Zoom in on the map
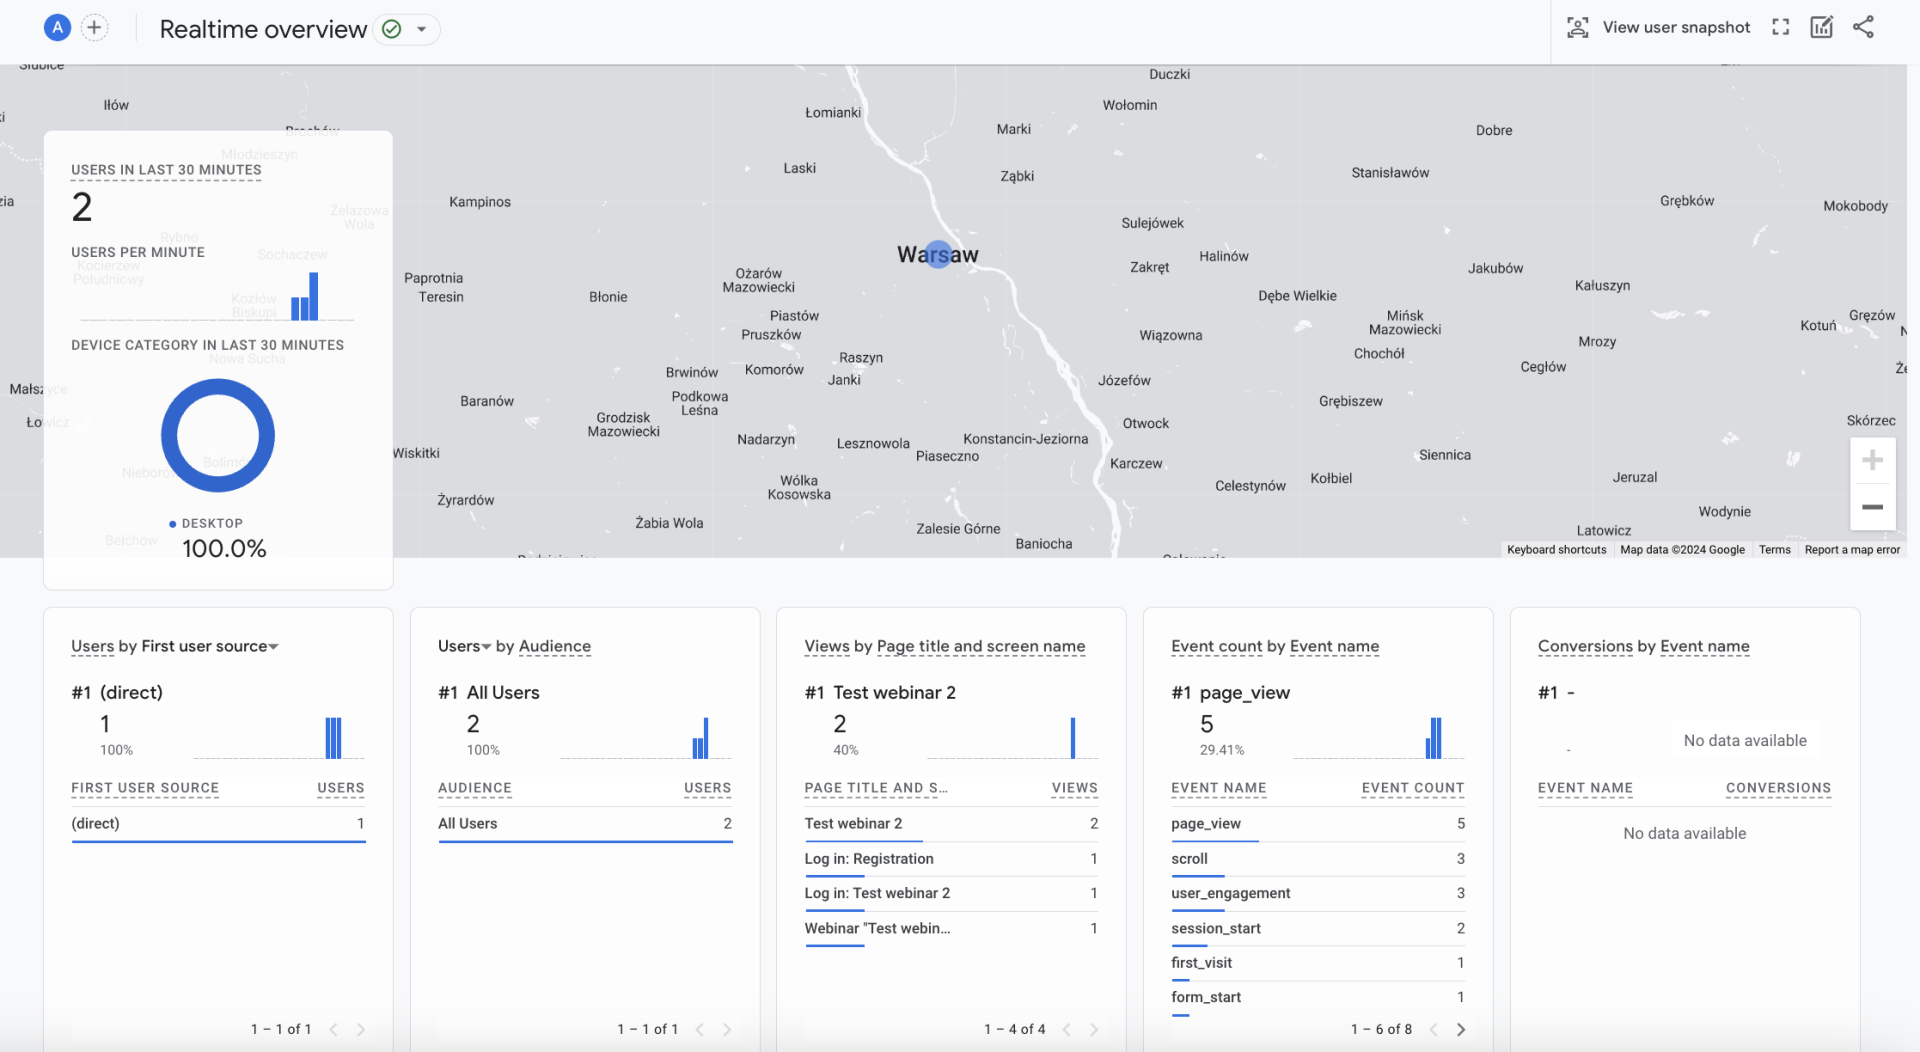The image size is (1920, 1052). coord(1873,460)
